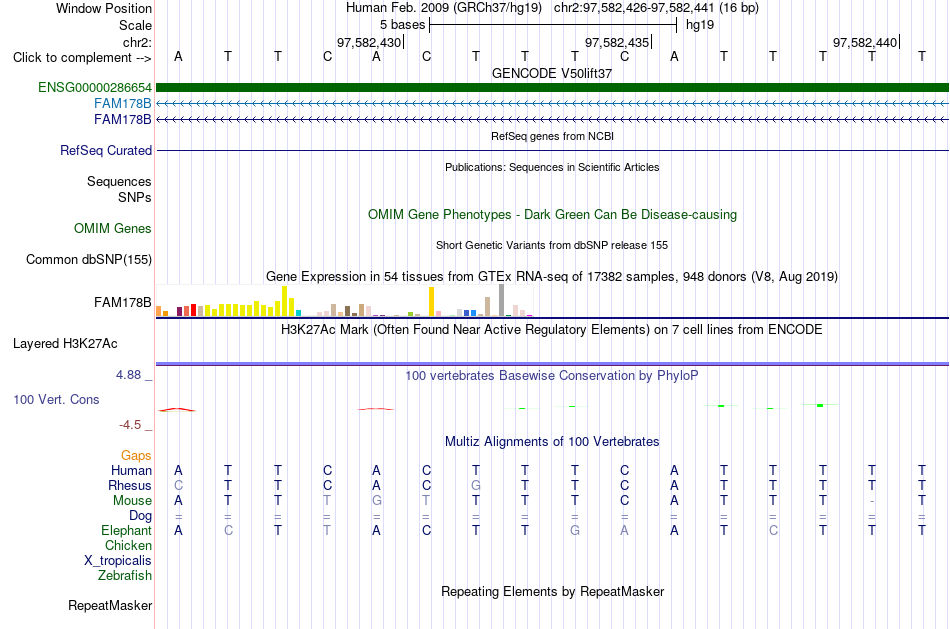Click the 97,582,430 ruler position

tap(369, 42)
